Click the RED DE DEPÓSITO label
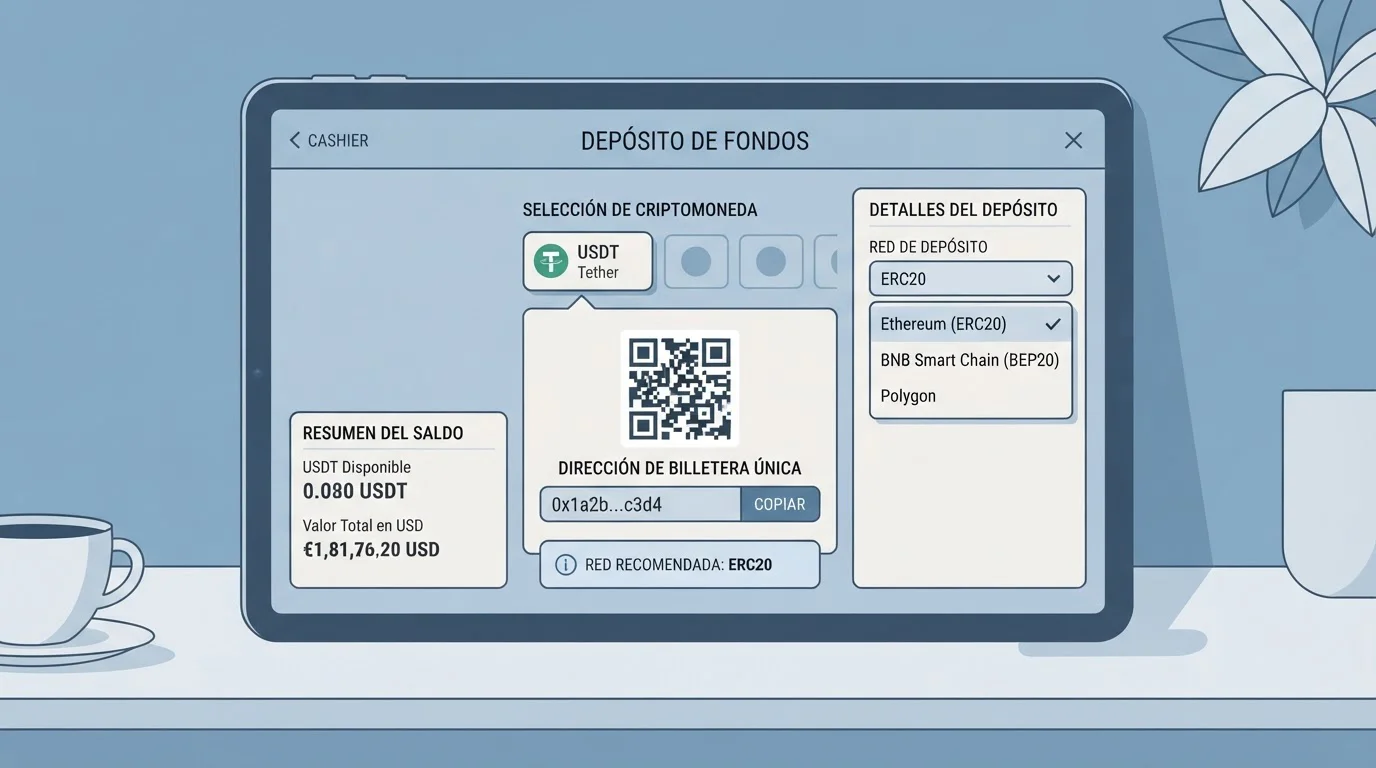This screenshot has width=1376, height=768. pos(928,247)
